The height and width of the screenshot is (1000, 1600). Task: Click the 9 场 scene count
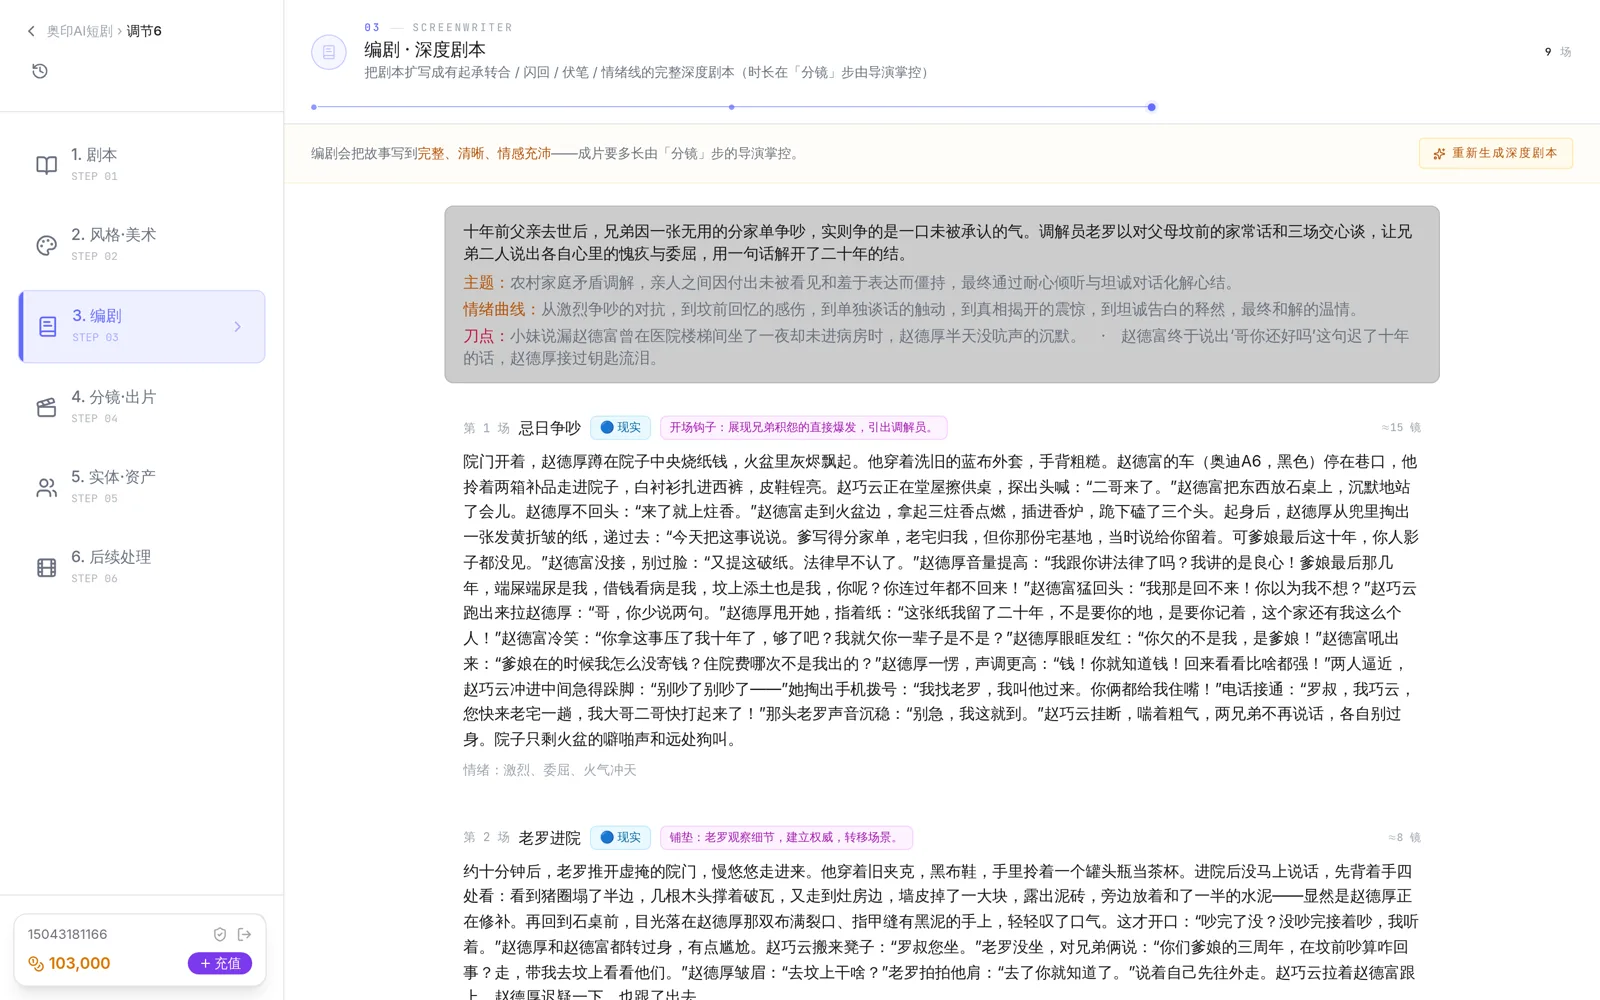(x=1558, y=52)
